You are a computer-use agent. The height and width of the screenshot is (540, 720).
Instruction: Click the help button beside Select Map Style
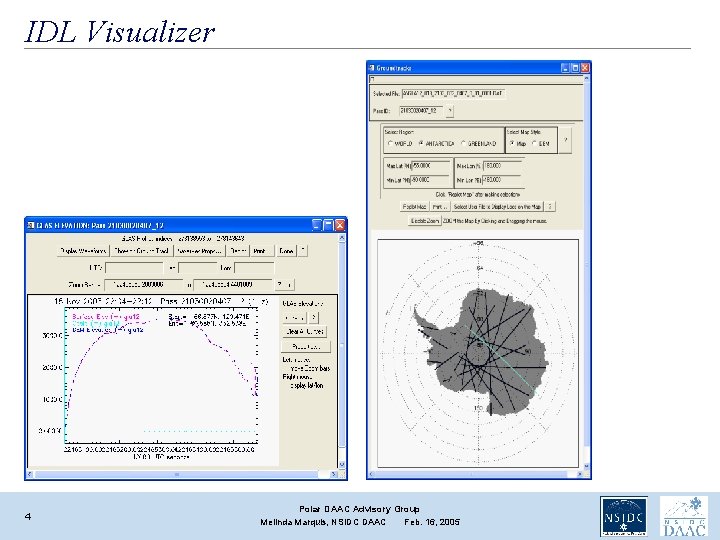coord(565,140)
